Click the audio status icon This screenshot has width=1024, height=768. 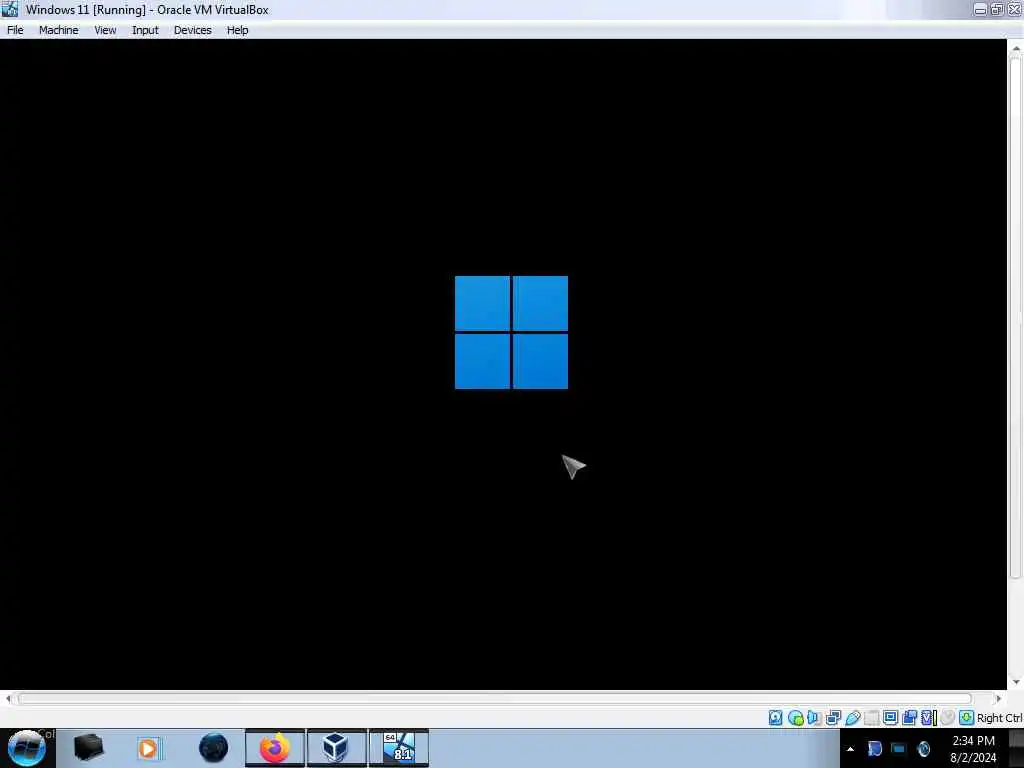click(814, 718)
